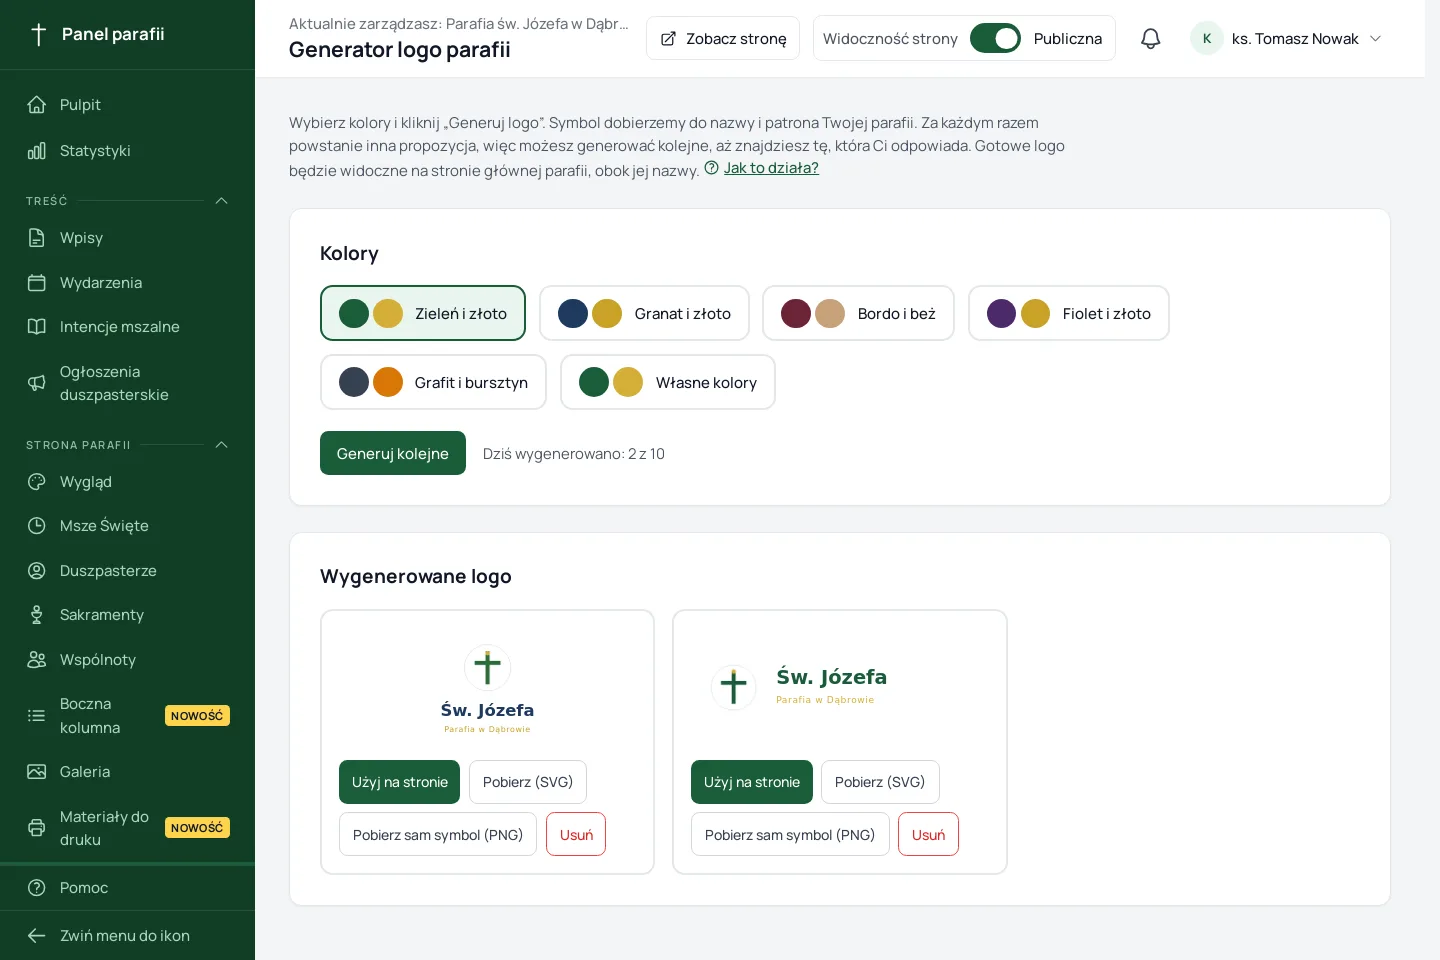Collapse the TREŚĆ sidebar section
This screenshot has height=960, width=1440.
222,201
